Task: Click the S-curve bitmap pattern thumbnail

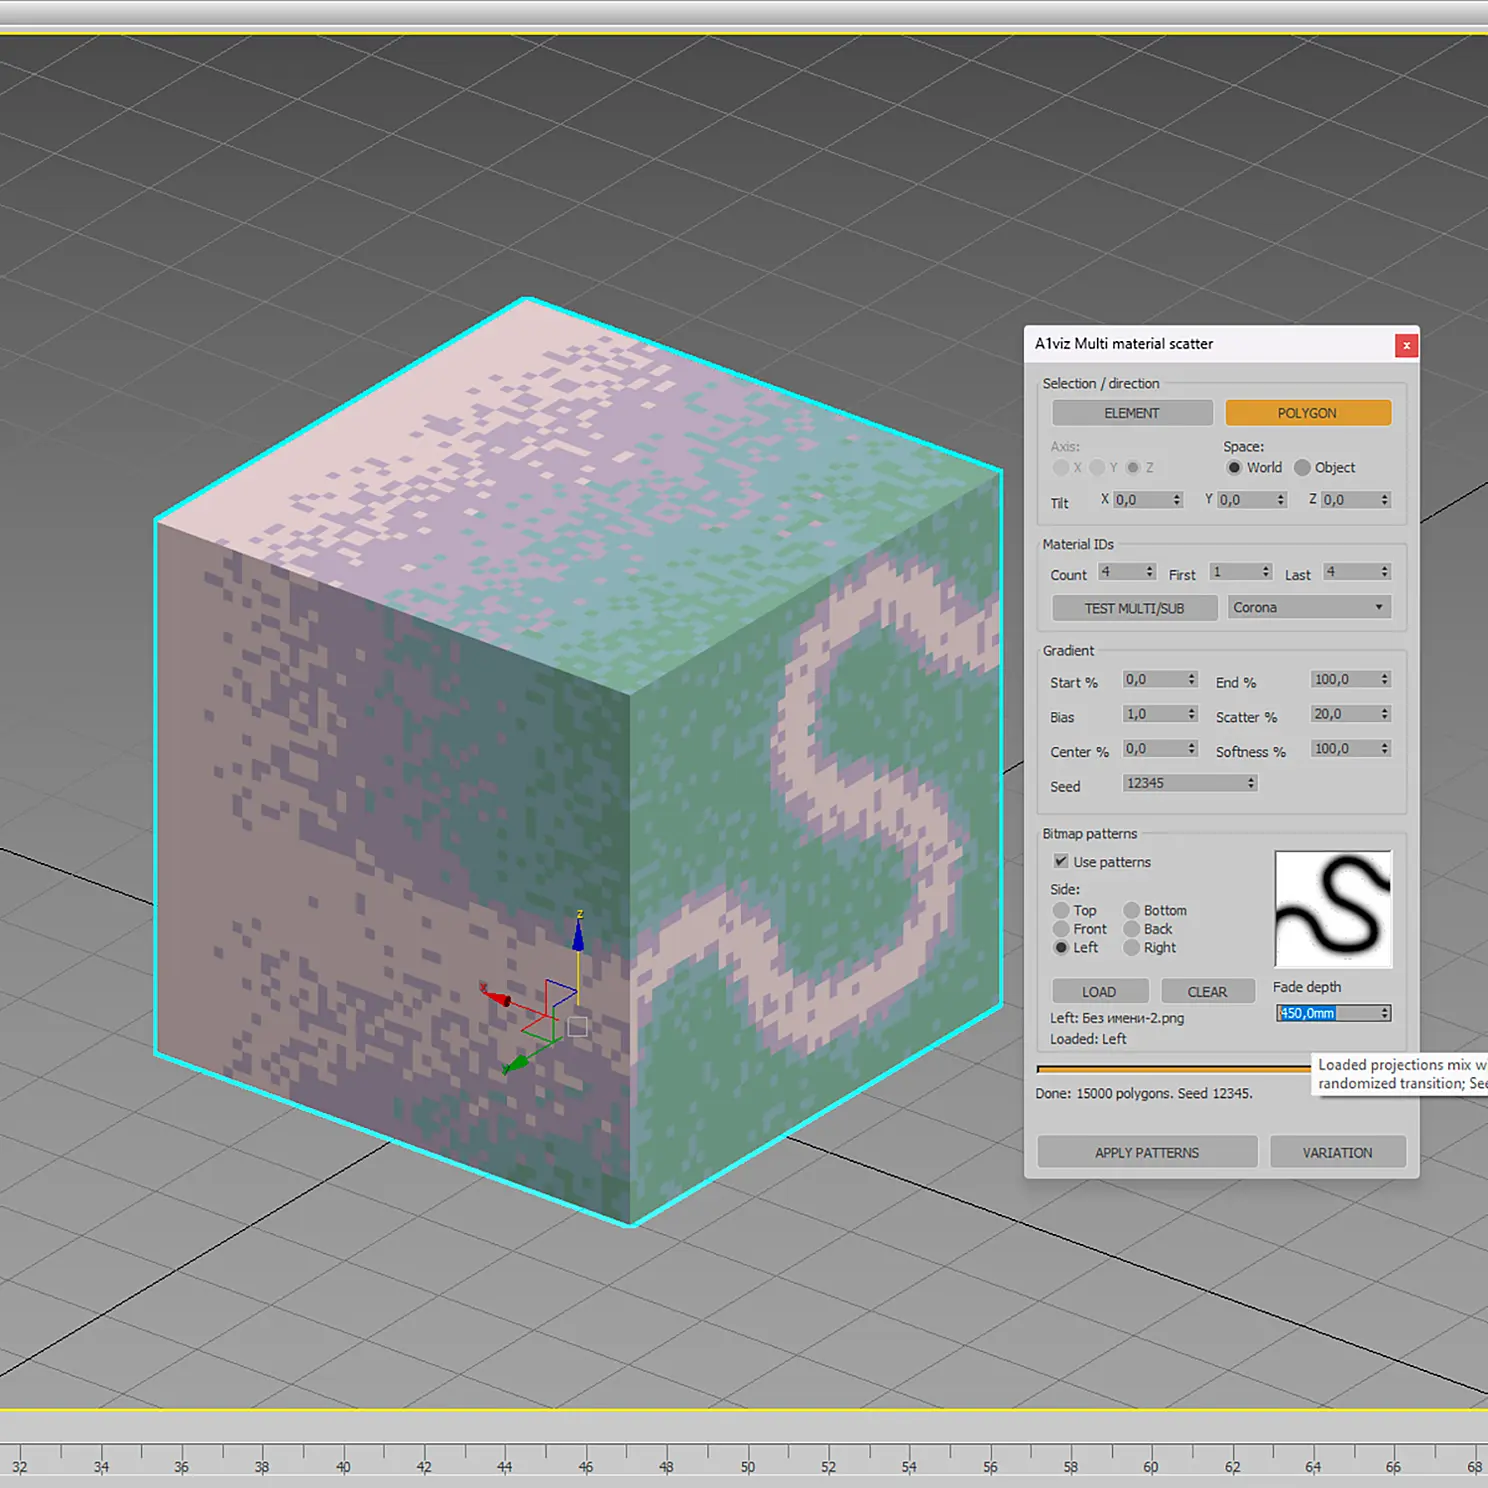Action: 1333,909
